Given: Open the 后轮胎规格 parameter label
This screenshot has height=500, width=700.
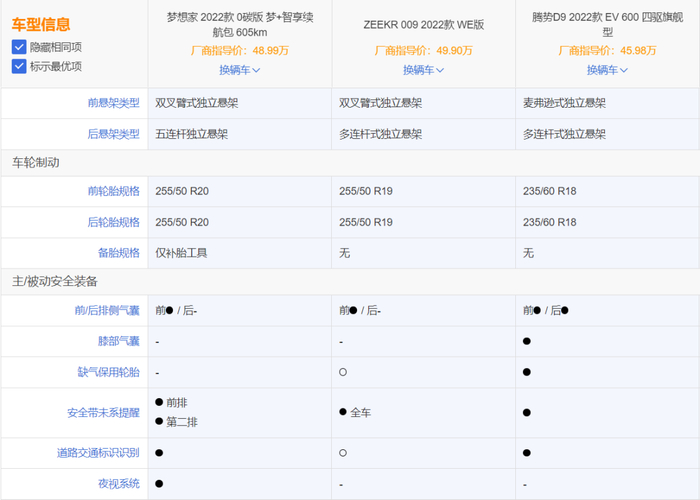Looking at the screenshot, I should (113, 222).
